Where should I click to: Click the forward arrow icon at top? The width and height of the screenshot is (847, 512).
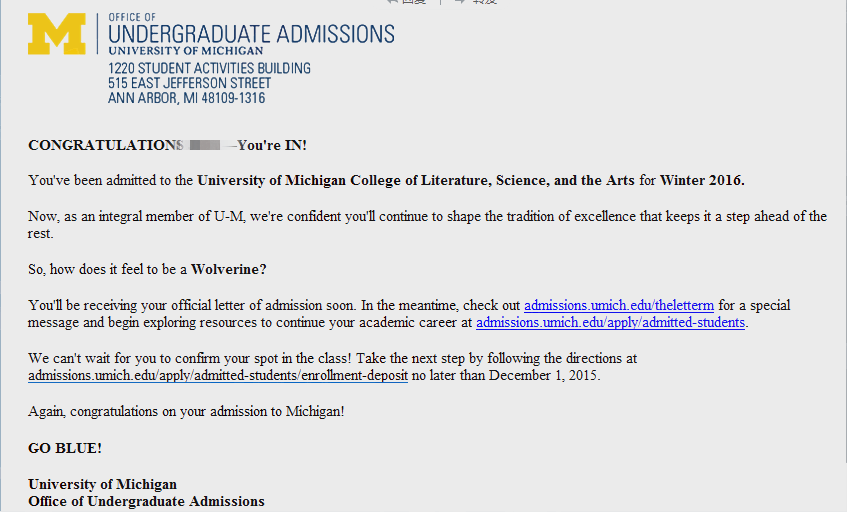460,2
